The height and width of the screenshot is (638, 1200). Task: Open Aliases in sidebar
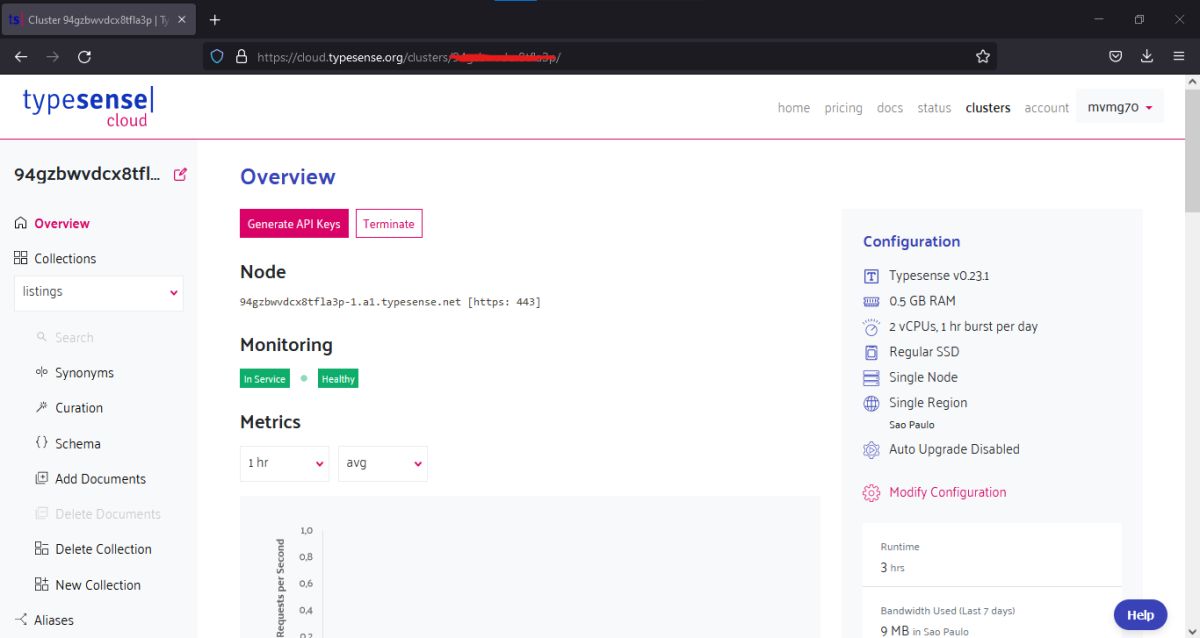[x=54, y=620]
